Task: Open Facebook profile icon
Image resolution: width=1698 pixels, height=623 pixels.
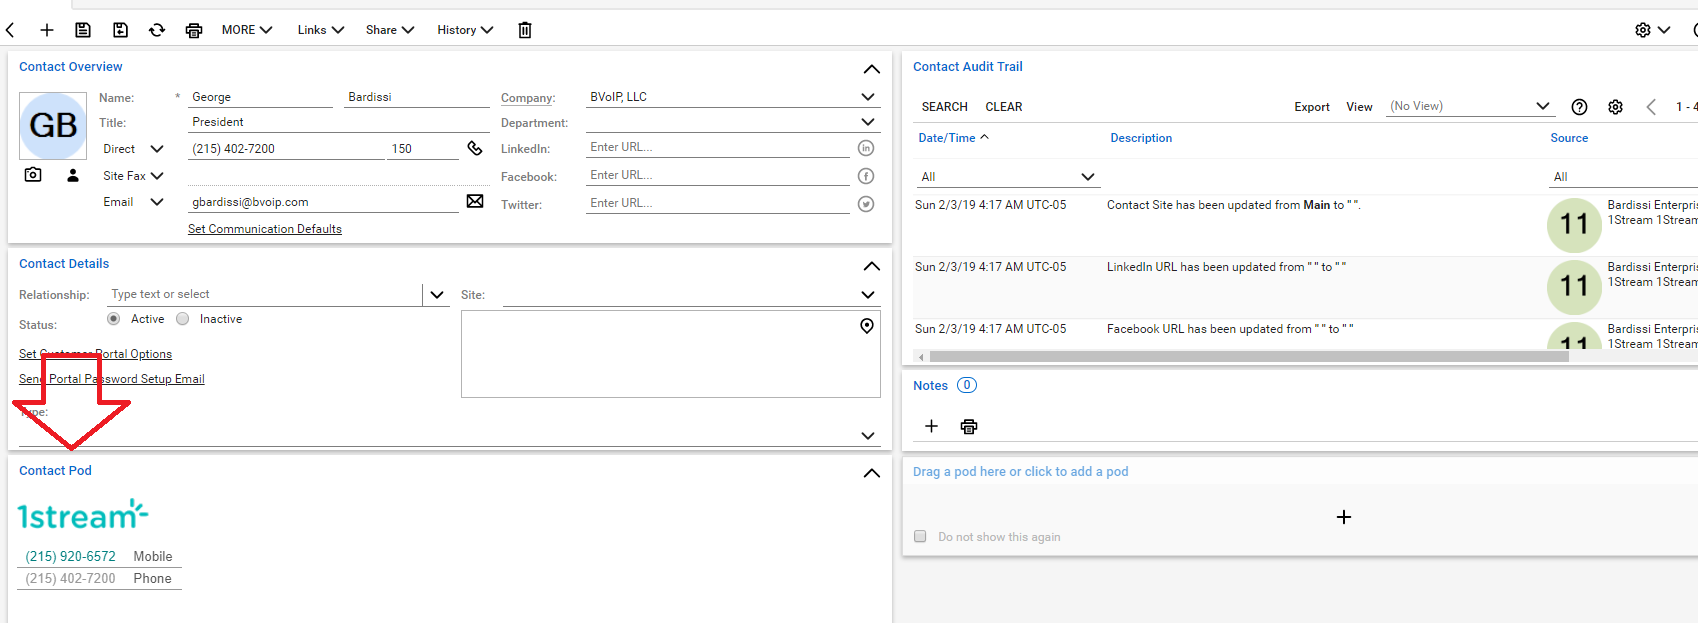Action: tap(866, 176)
